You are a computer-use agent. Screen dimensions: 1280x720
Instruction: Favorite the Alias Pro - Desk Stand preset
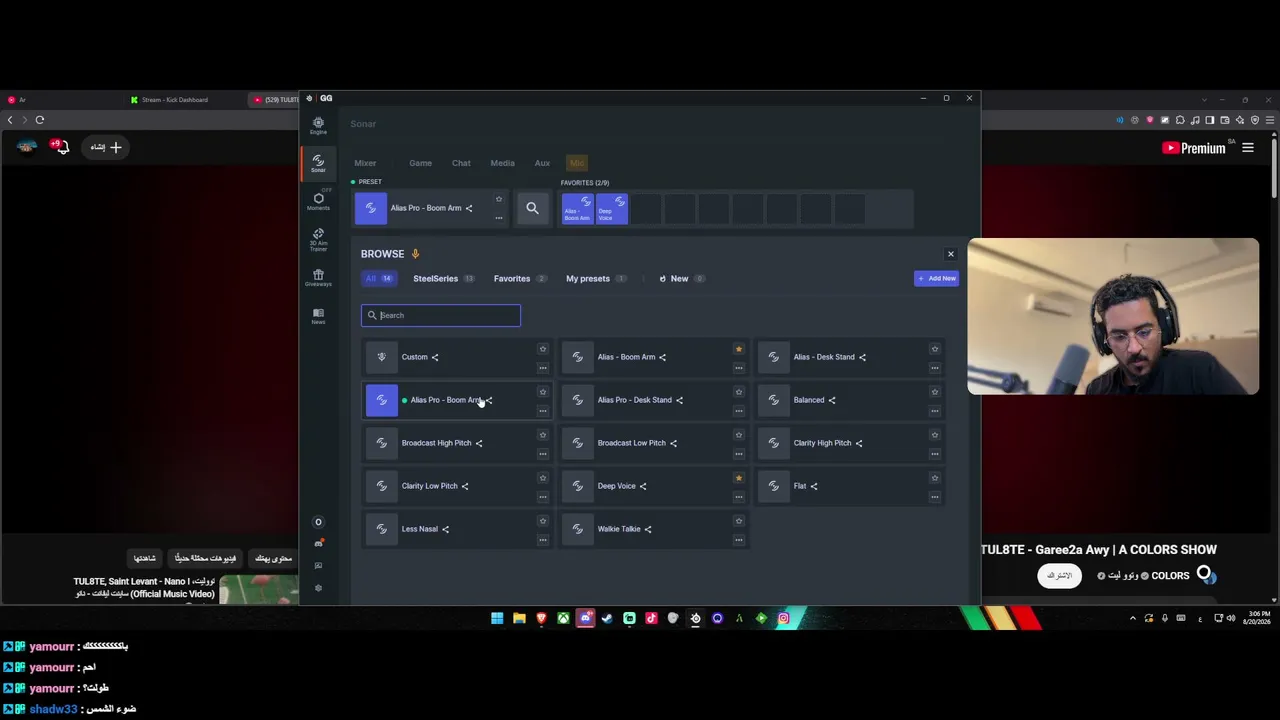pos(739,392)
